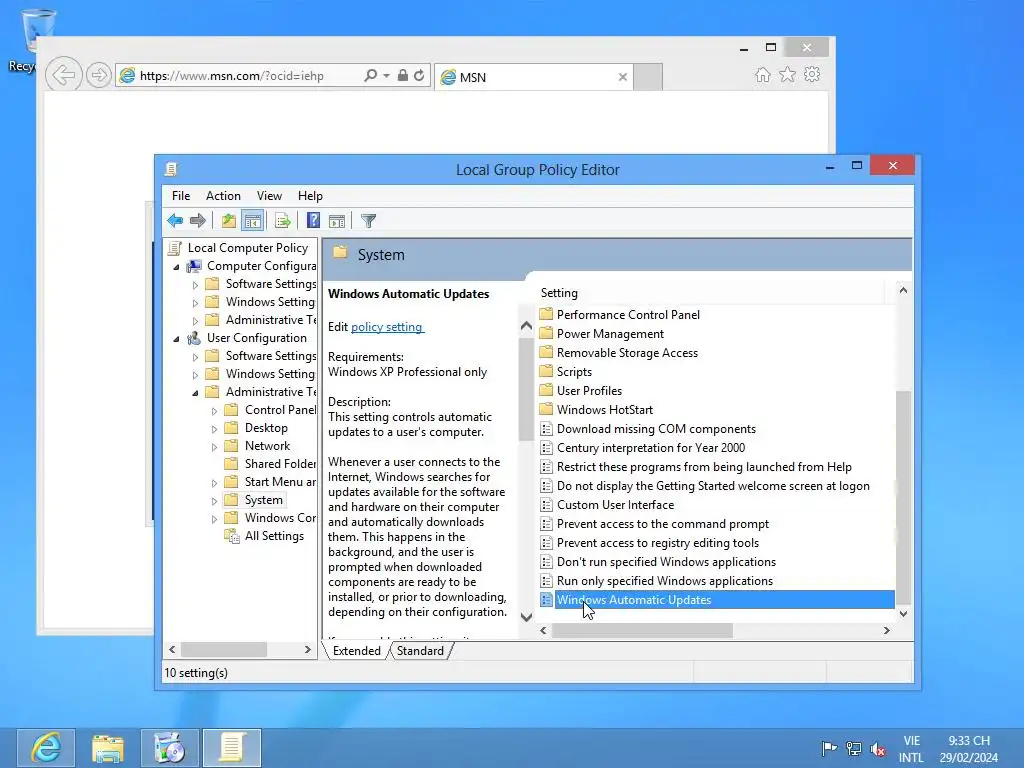Click the Forward arrow in Policy Editor toolbar
The image size is (1024, 768).
[x=197, y=221]
